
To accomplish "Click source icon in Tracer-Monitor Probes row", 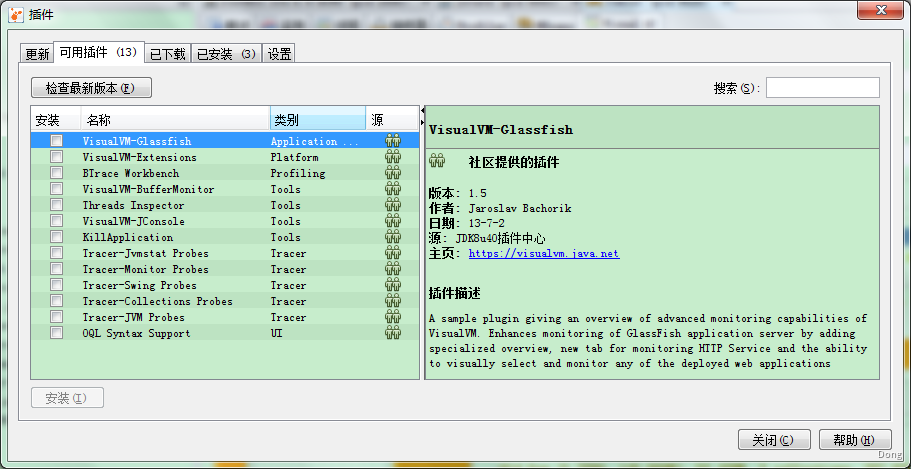I will 393,269.
